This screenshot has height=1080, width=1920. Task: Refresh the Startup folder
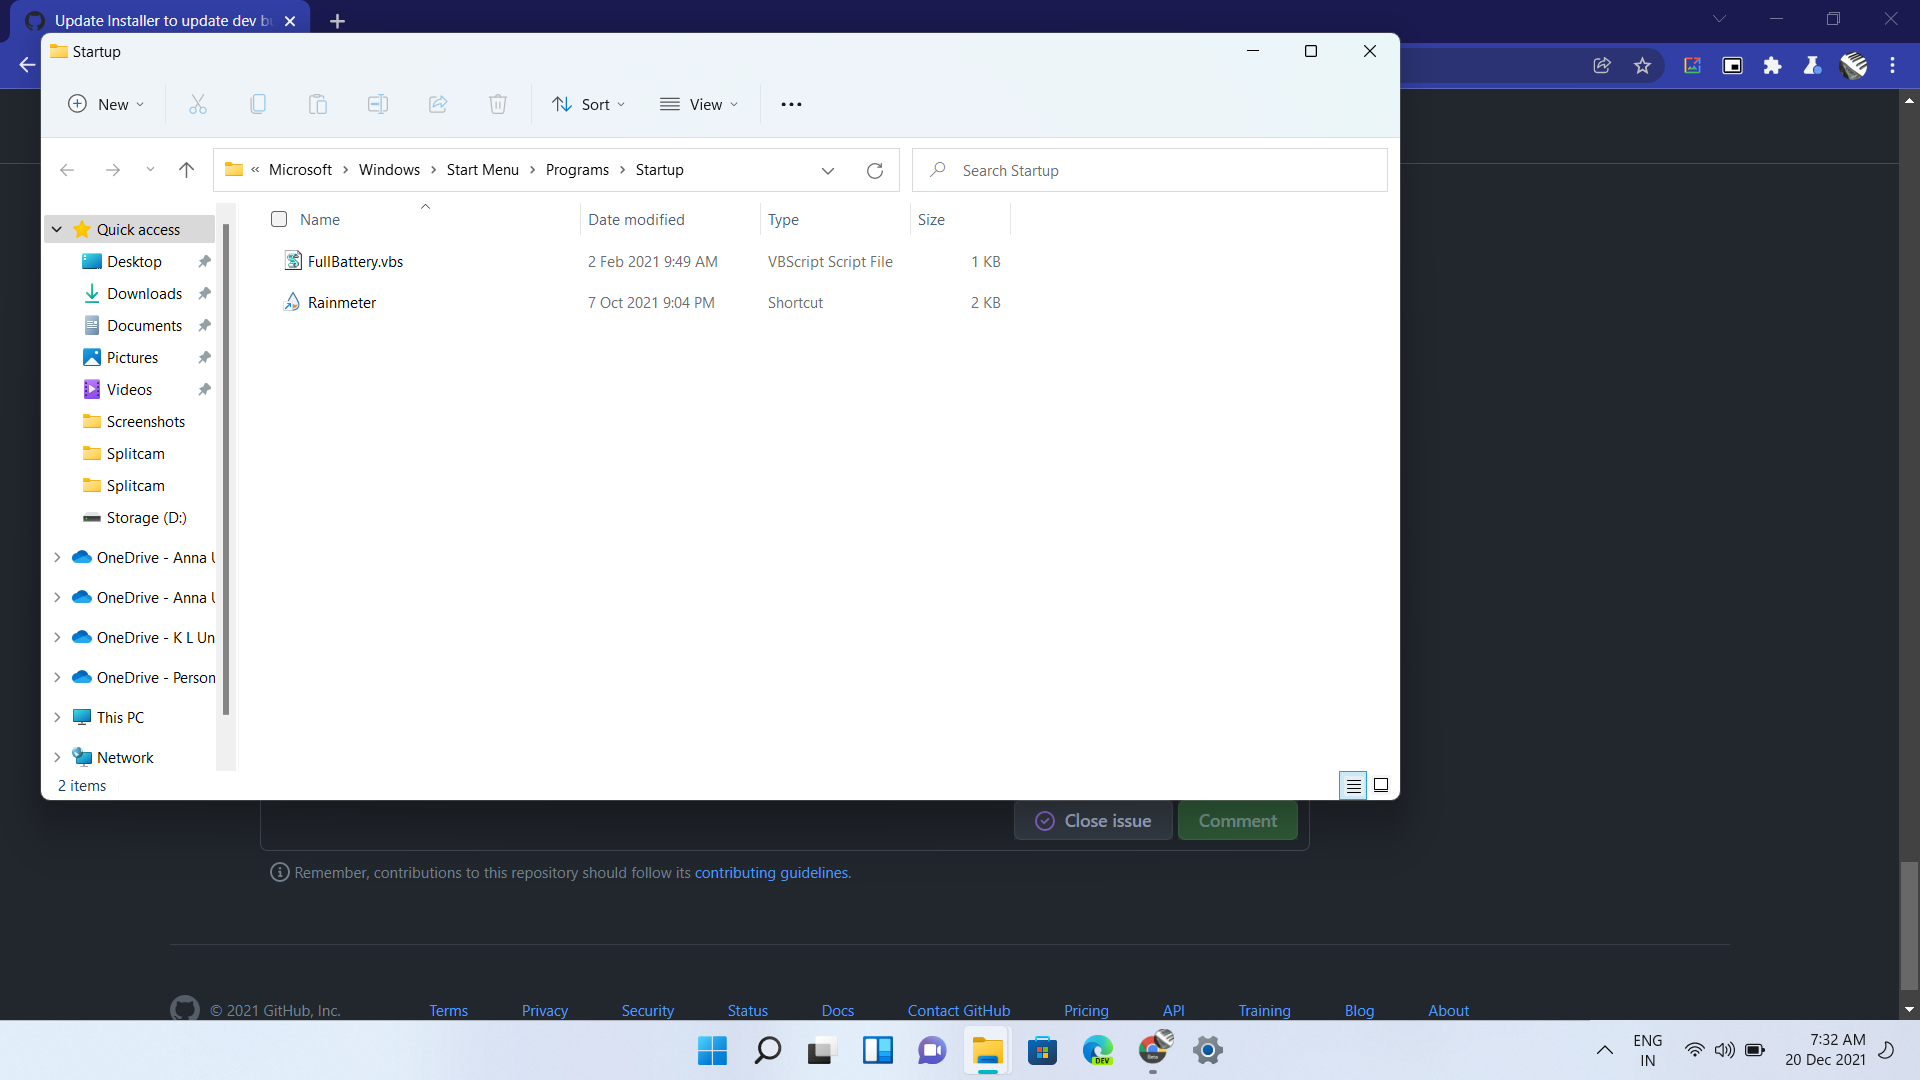pos(874,170)
